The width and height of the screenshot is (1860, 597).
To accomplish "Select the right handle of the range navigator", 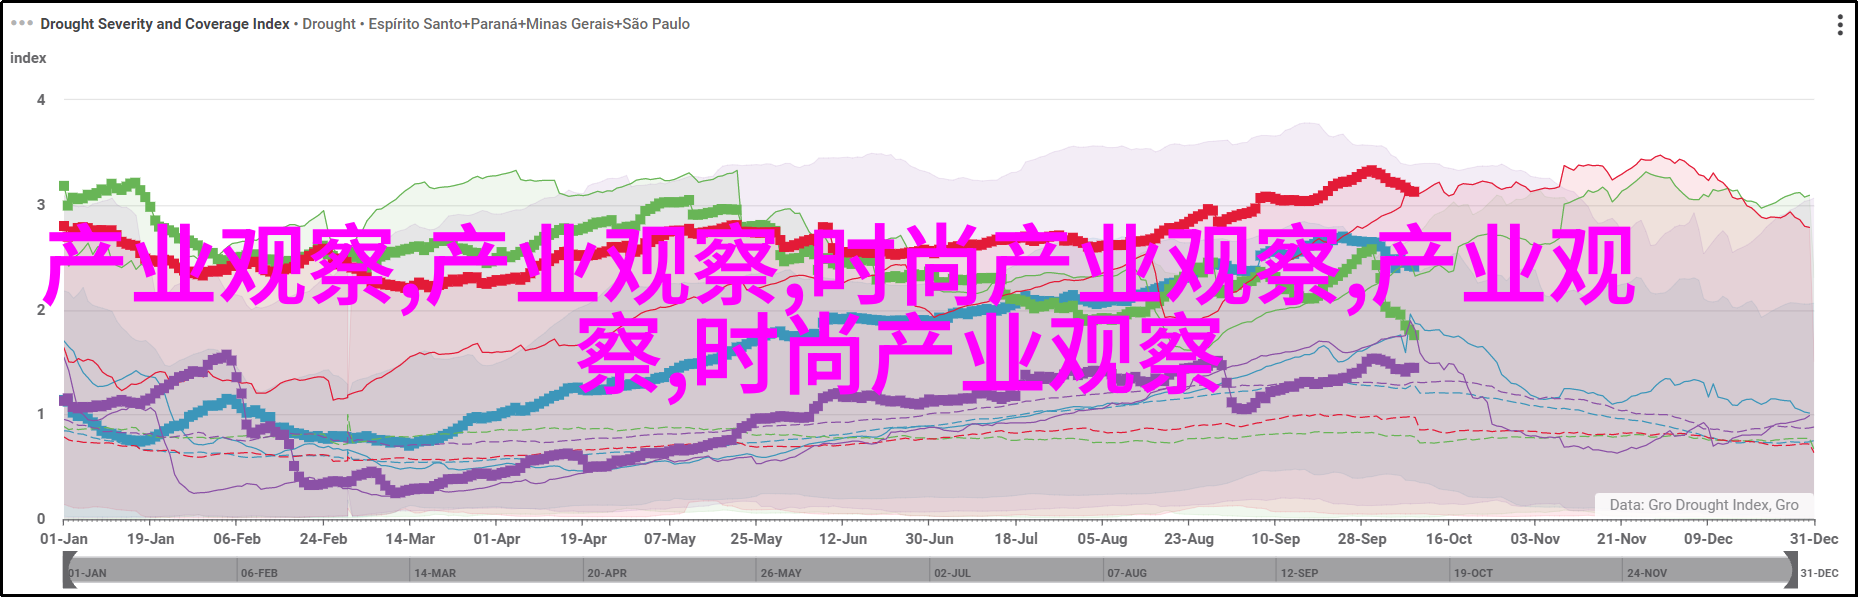I will (1790, 572).
